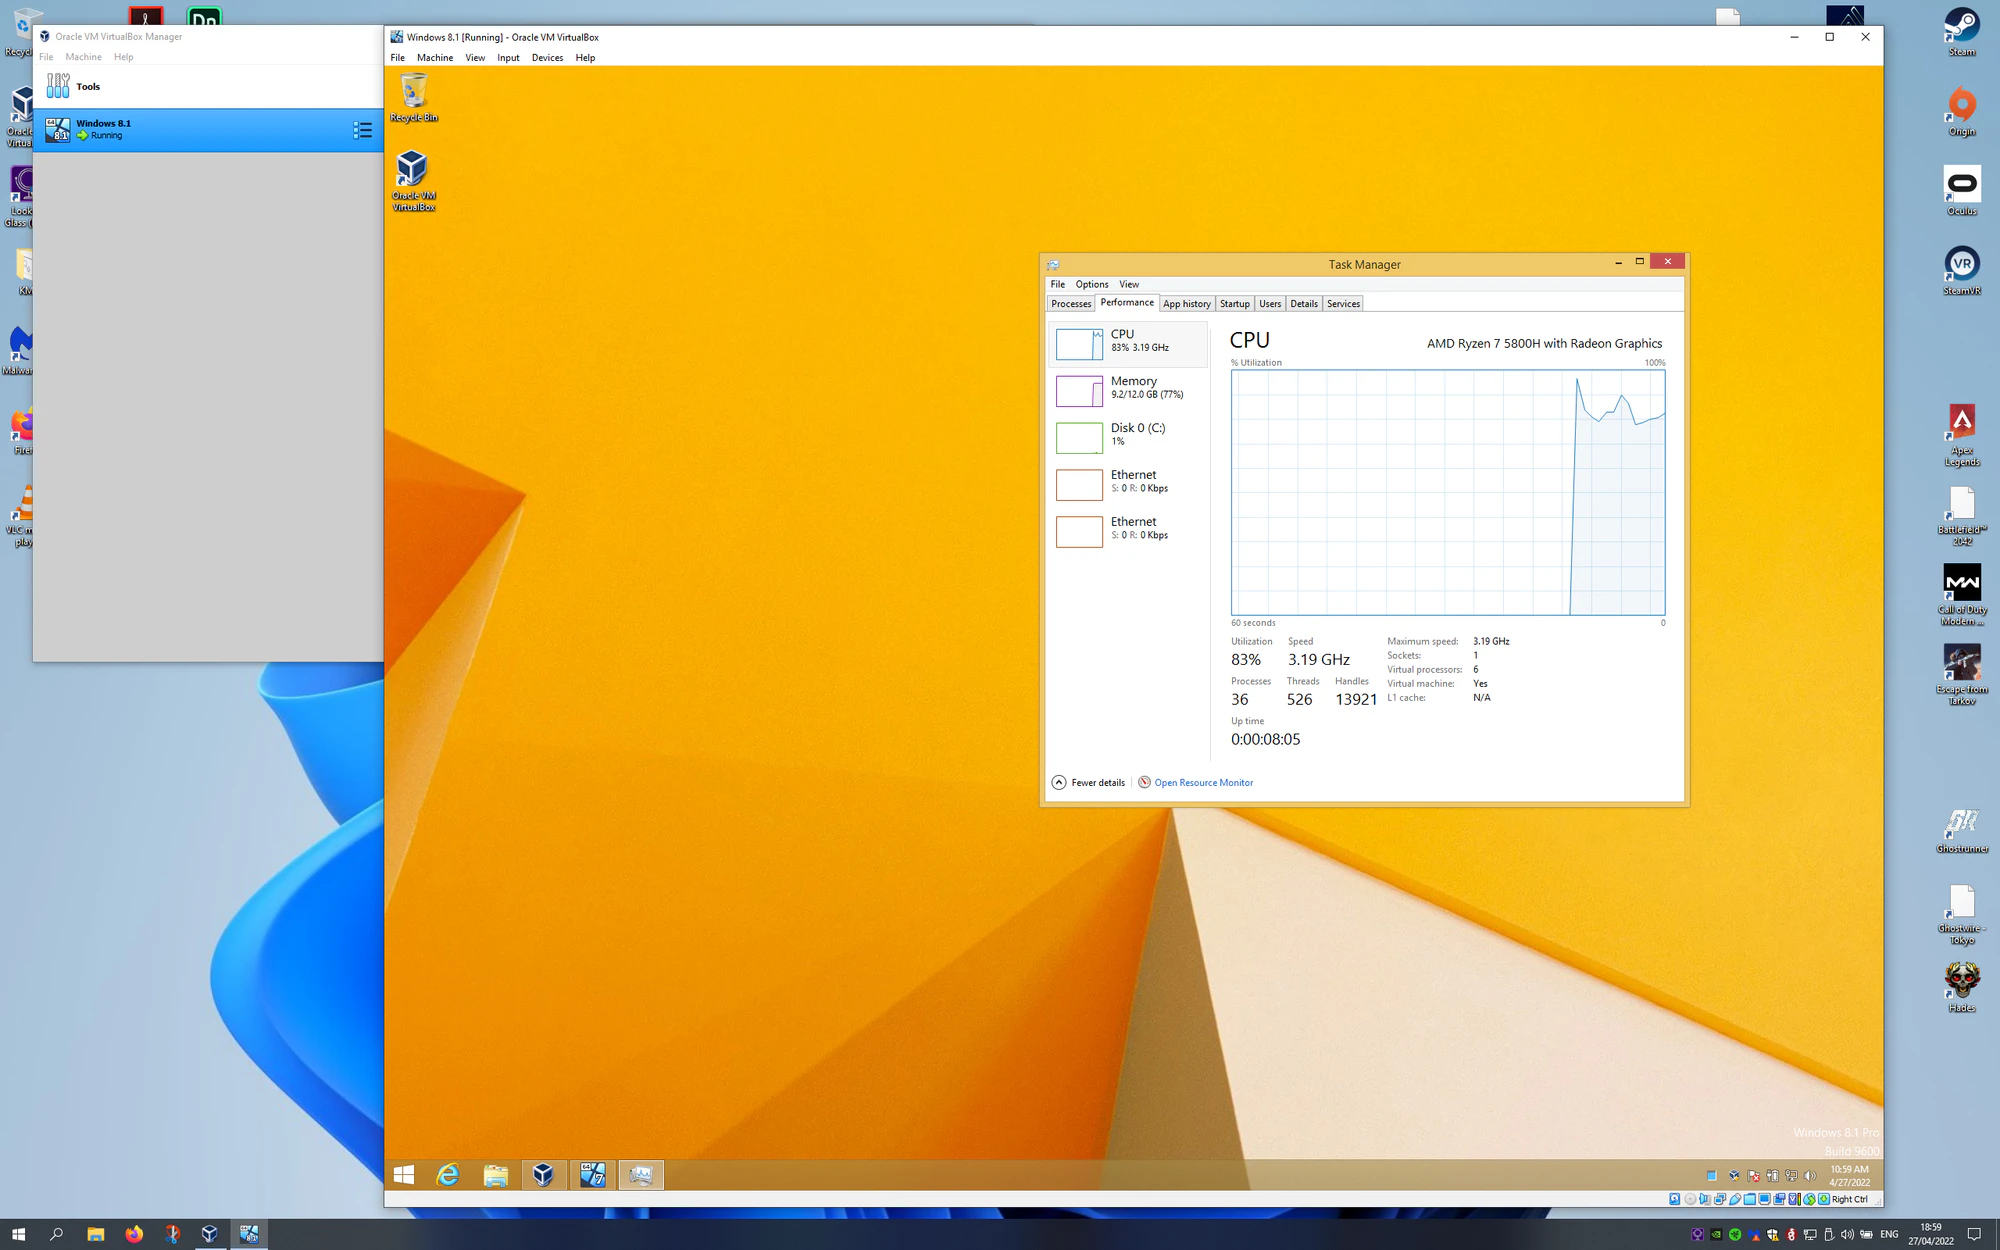Open Task Manager's Options menu
Image resolution: width=2000 pixels, height=1250 pixels.
[x=1091, y=285]
